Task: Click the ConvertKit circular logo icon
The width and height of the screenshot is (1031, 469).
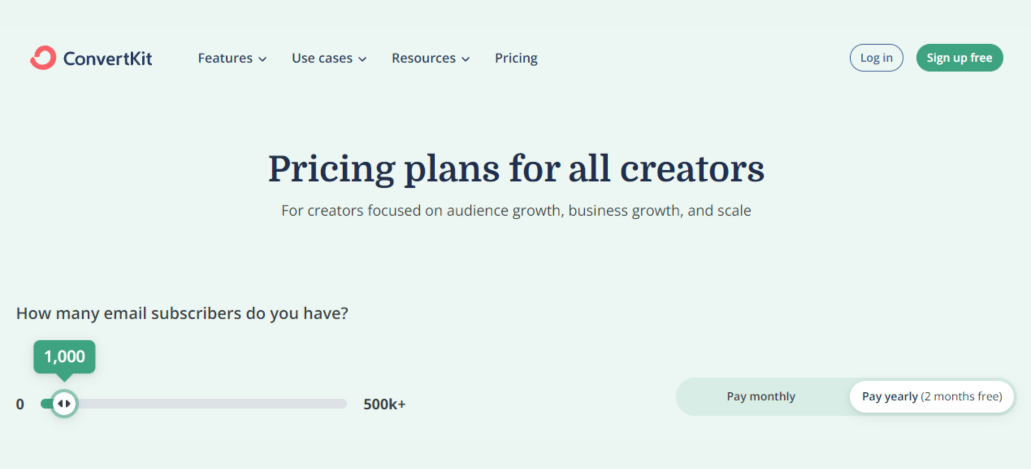Action: tap(43, 58)
